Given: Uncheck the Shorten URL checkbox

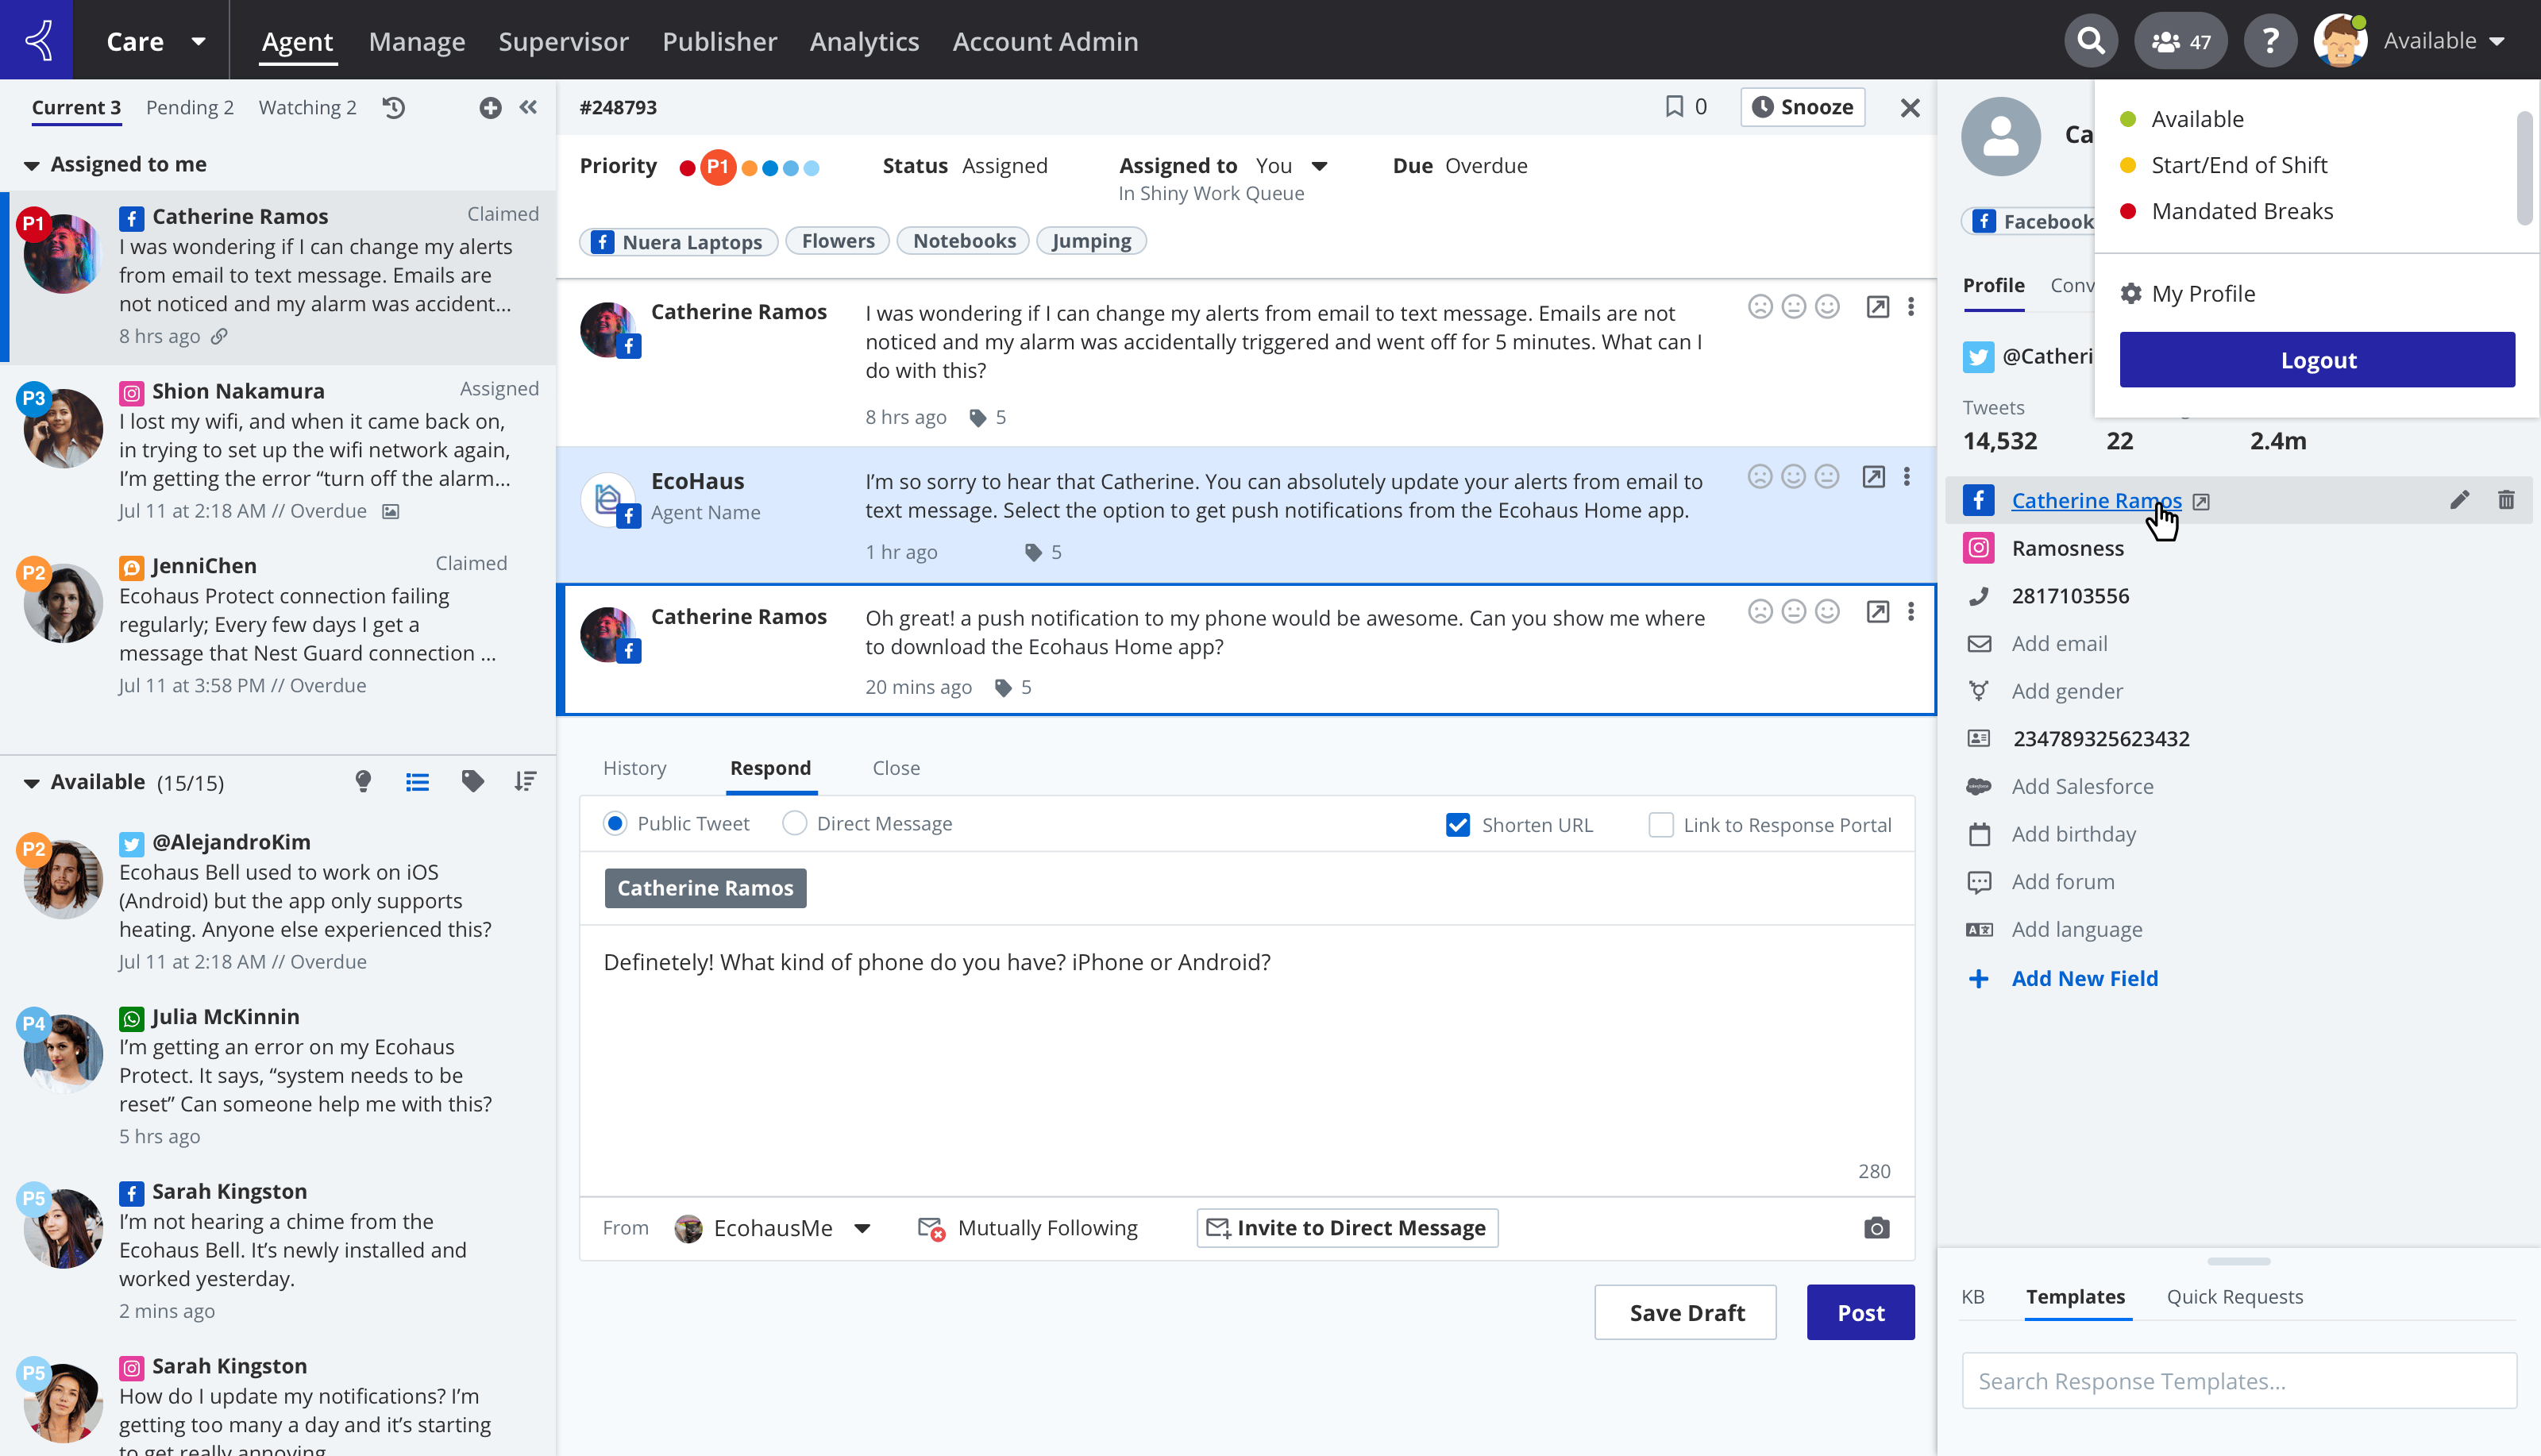Looking at the screenshot, I should tap(1457, 825).
